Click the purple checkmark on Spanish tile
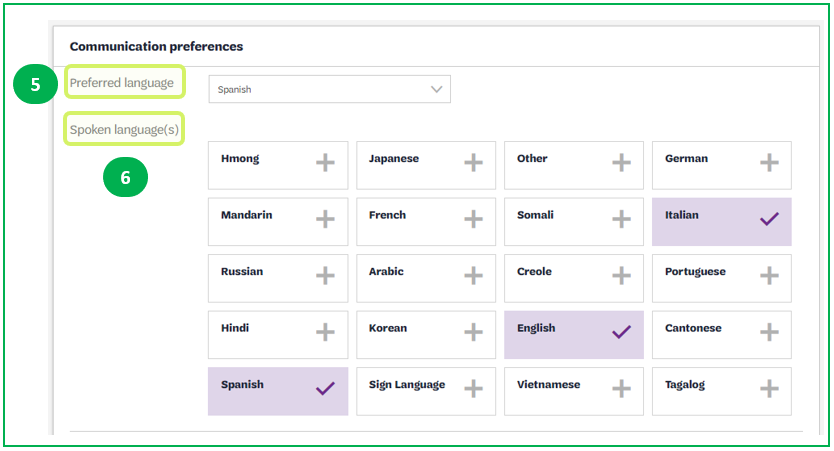 tap(325, 388)
